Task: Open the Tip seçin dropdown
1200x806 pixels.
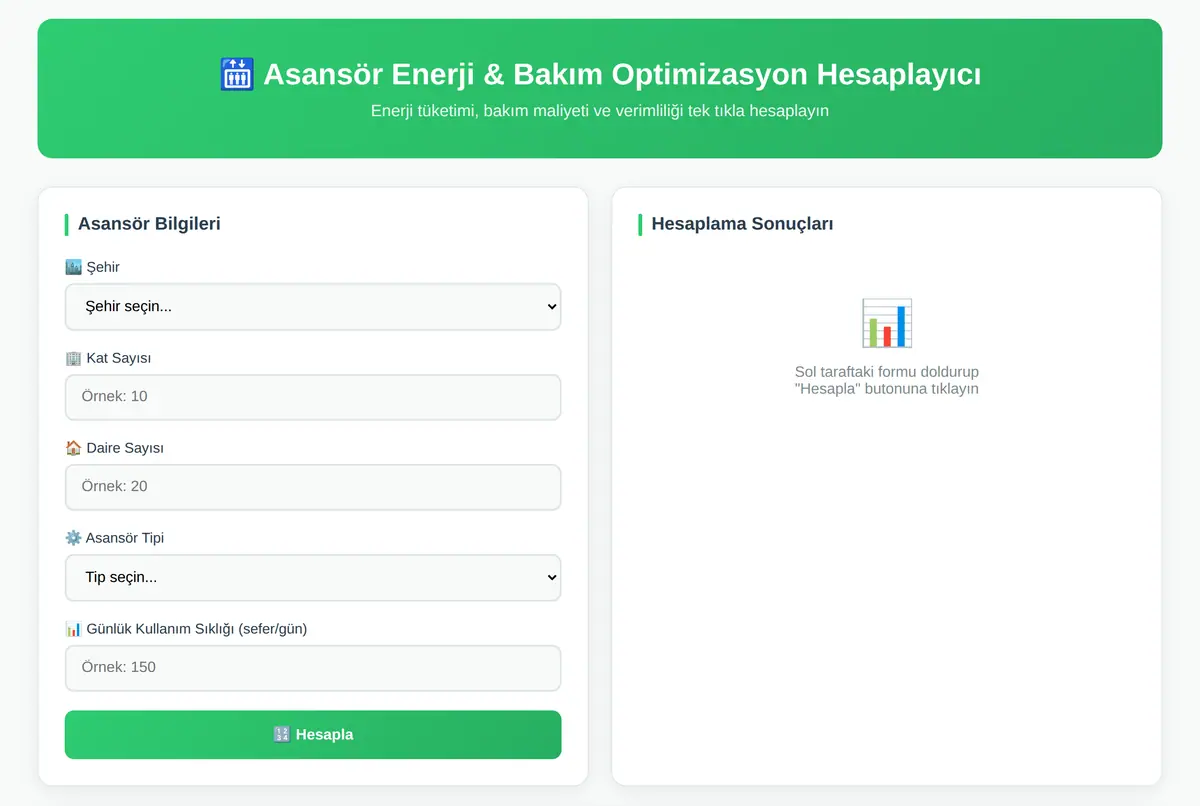Action: [x=313, y=577]
